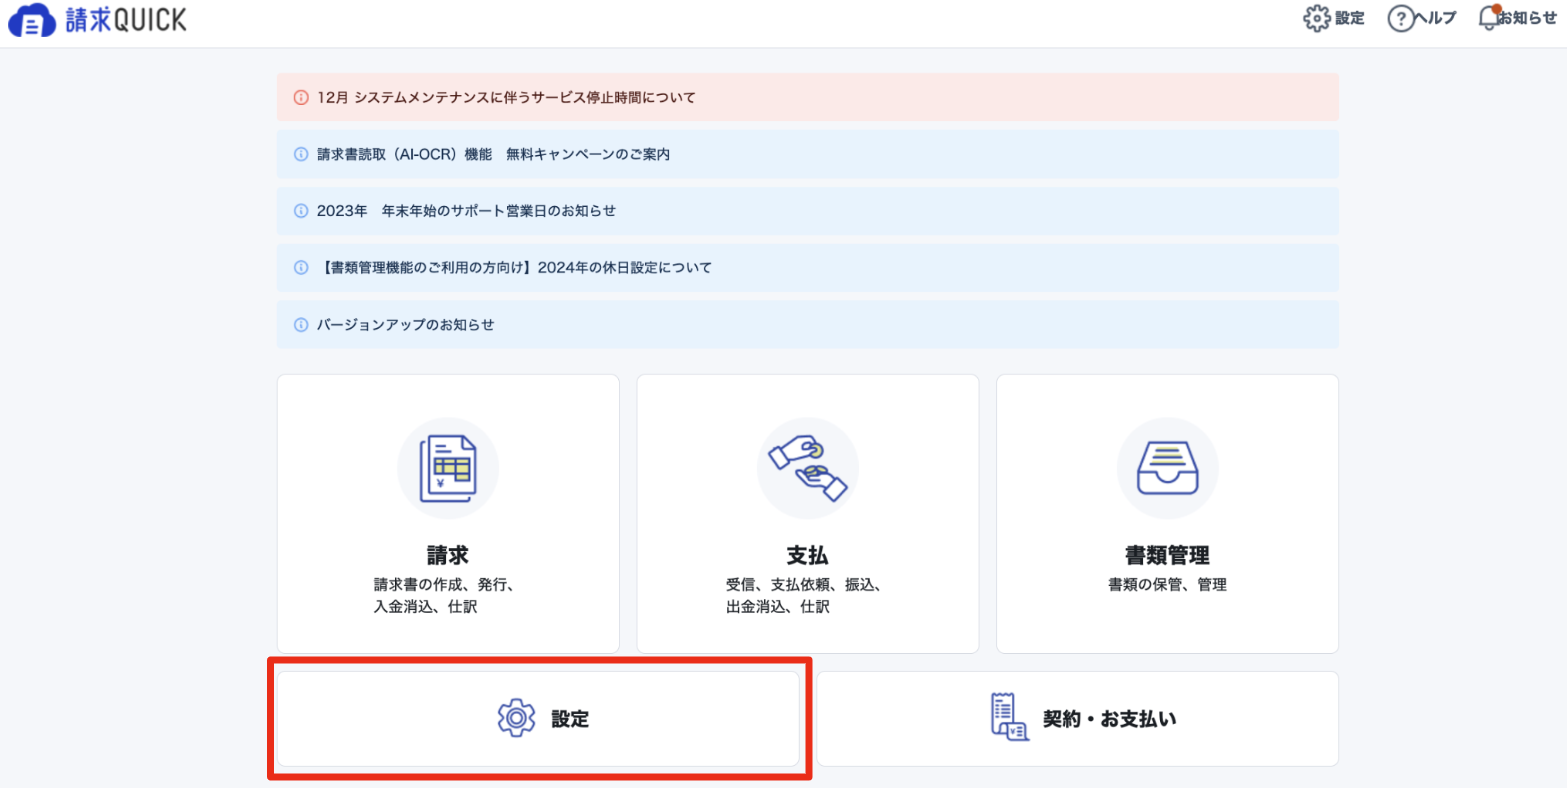Click the ヘルプ question mark icon

(1400, 18)
